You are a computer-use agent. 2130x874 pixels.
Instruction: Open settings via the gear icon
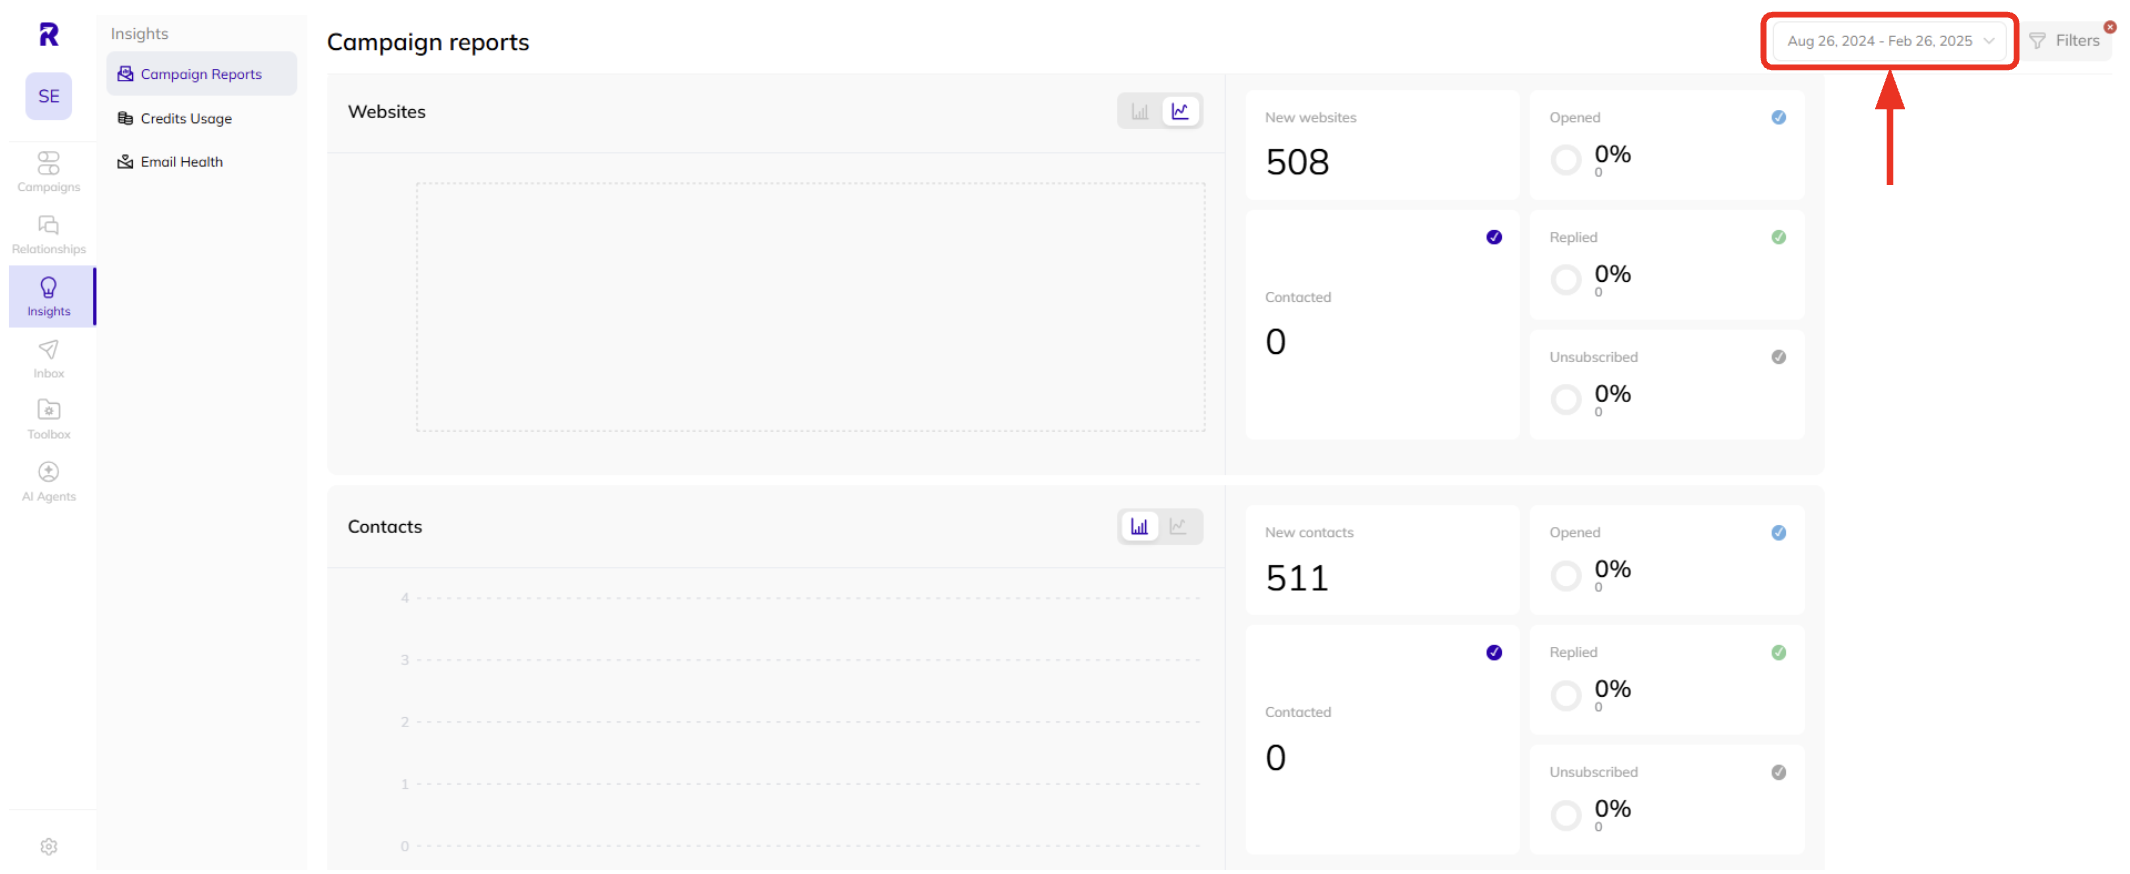point(48,846)
